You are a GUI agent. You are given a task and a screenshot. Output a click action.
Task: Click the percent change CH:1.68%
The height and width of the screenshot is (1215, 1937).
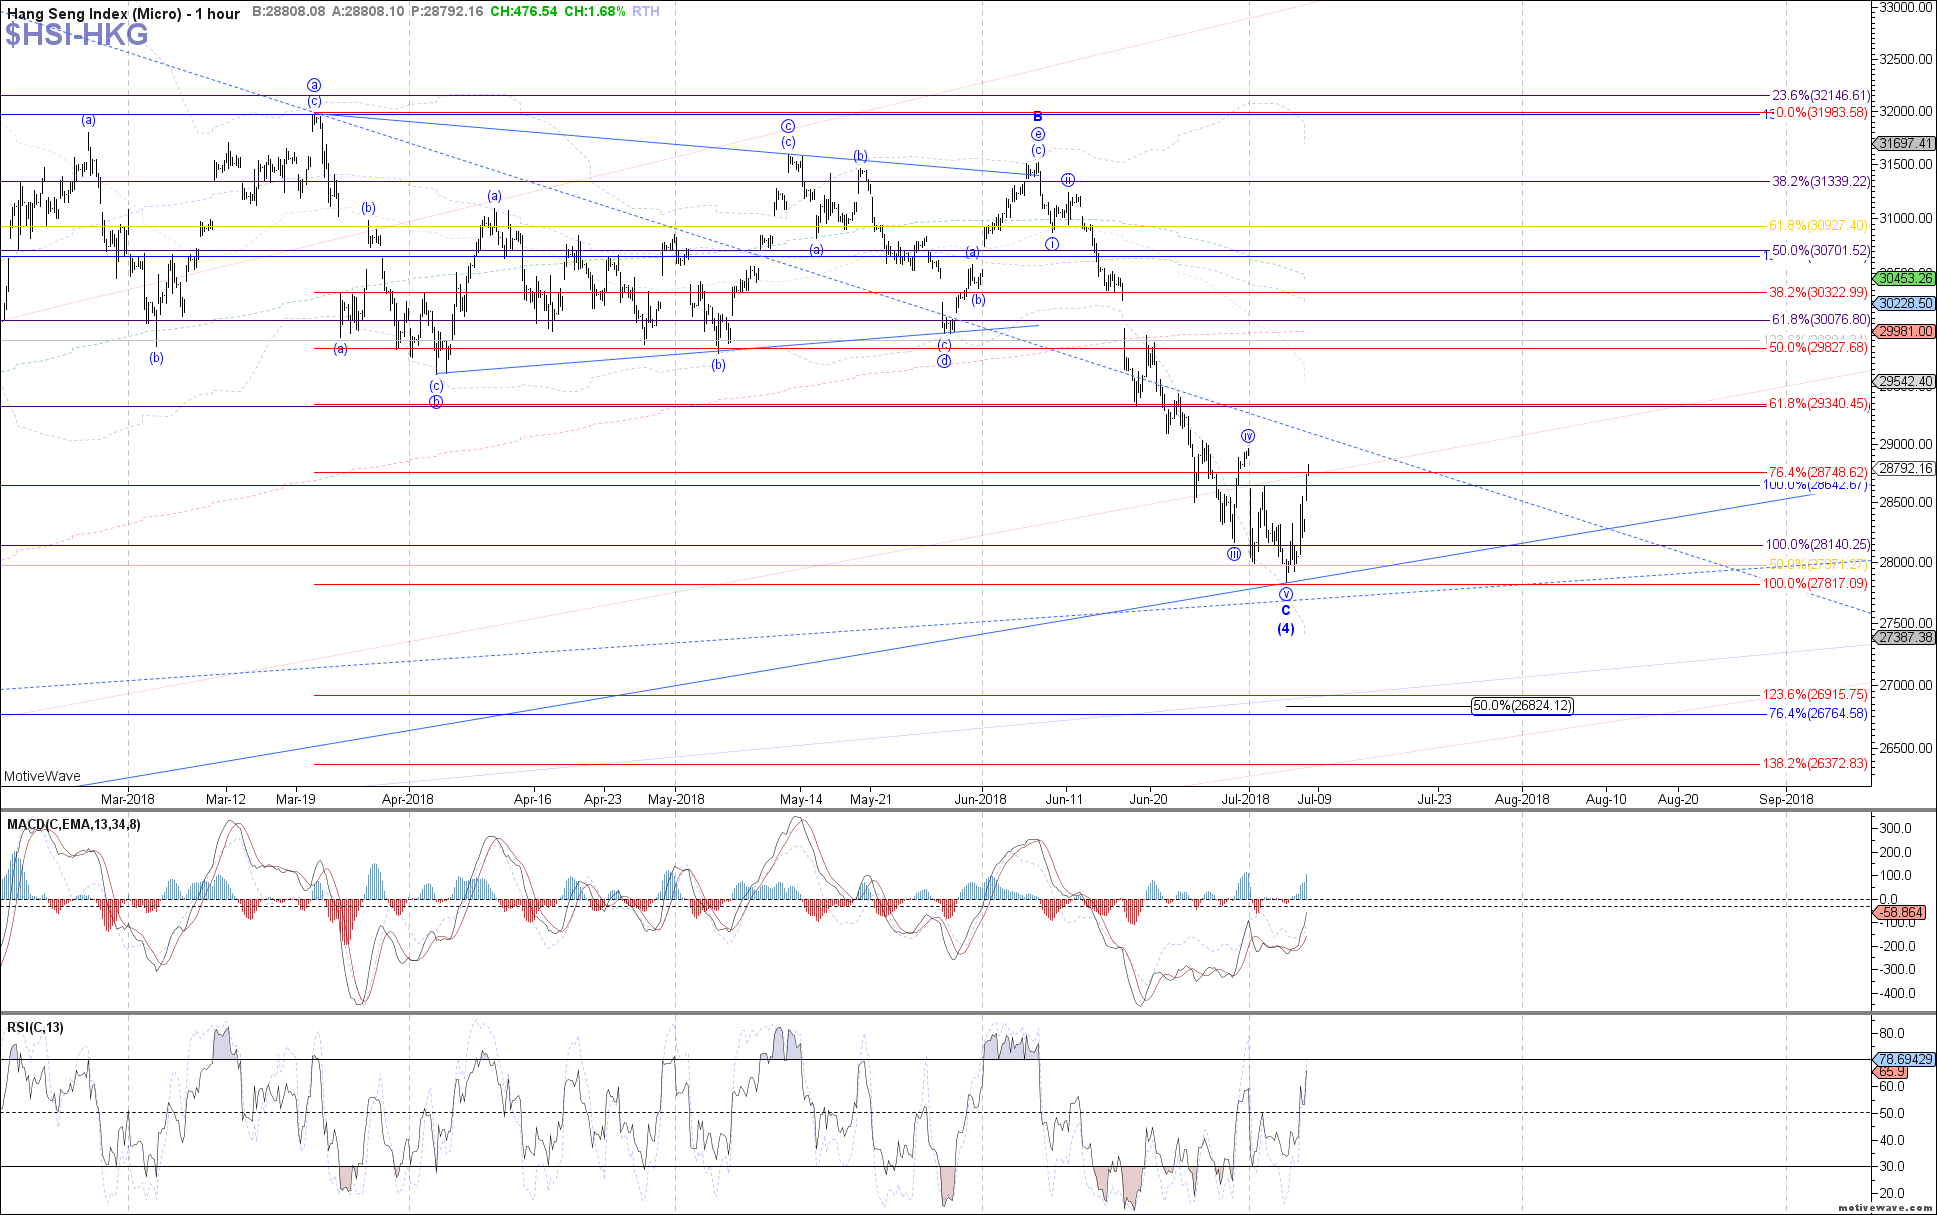(595, 11)
